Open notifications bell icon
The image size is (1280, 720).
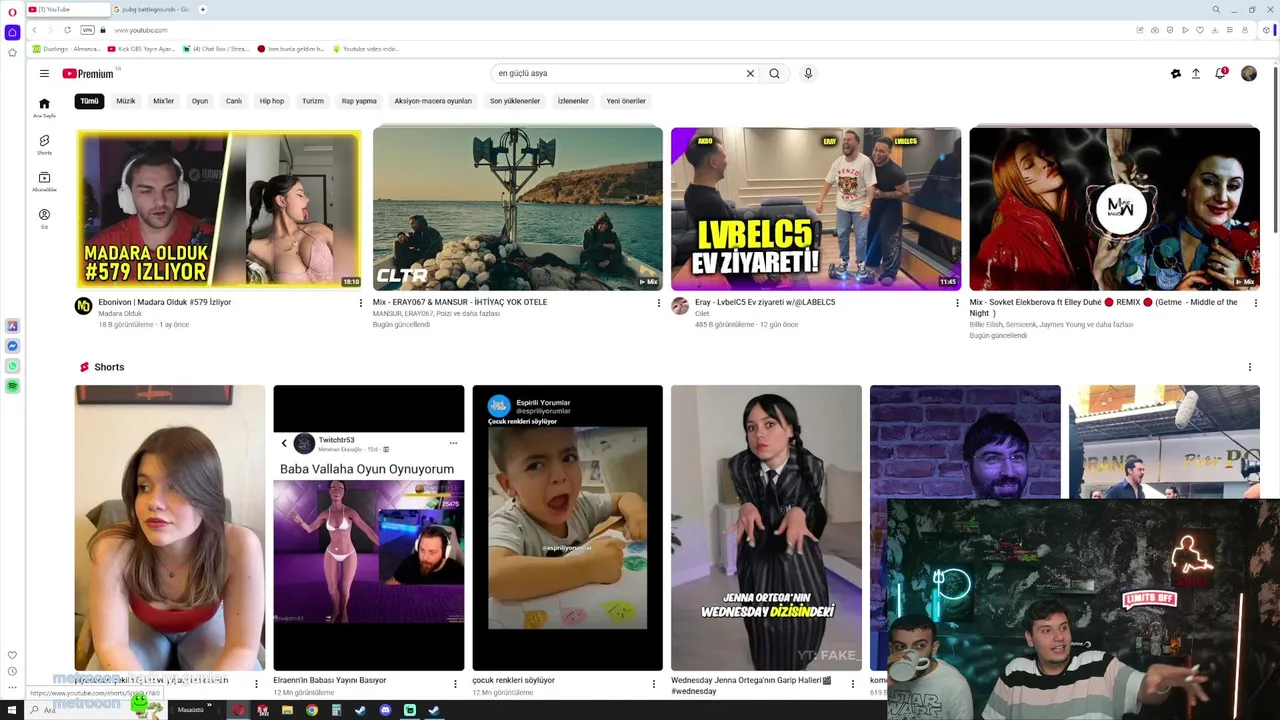click(x=1220, y=73)
